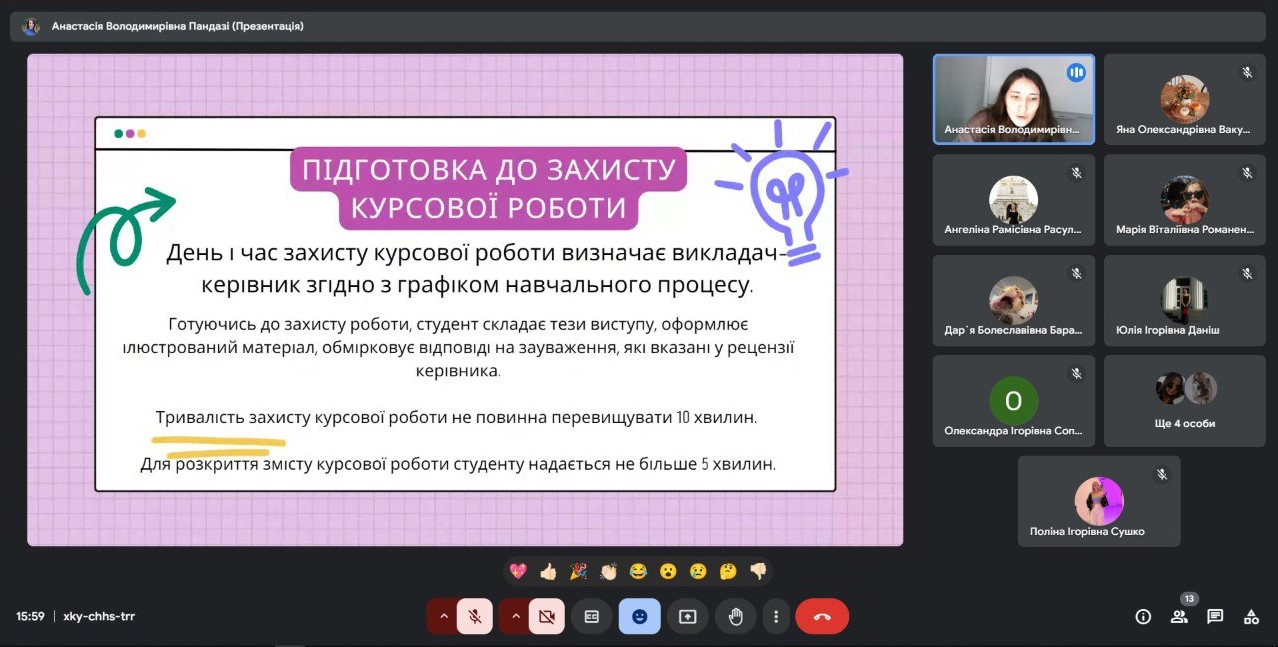This screenshot has height=647, width=1278.
Task: Open the three-dot more options menu
Action: click(776, 617)
